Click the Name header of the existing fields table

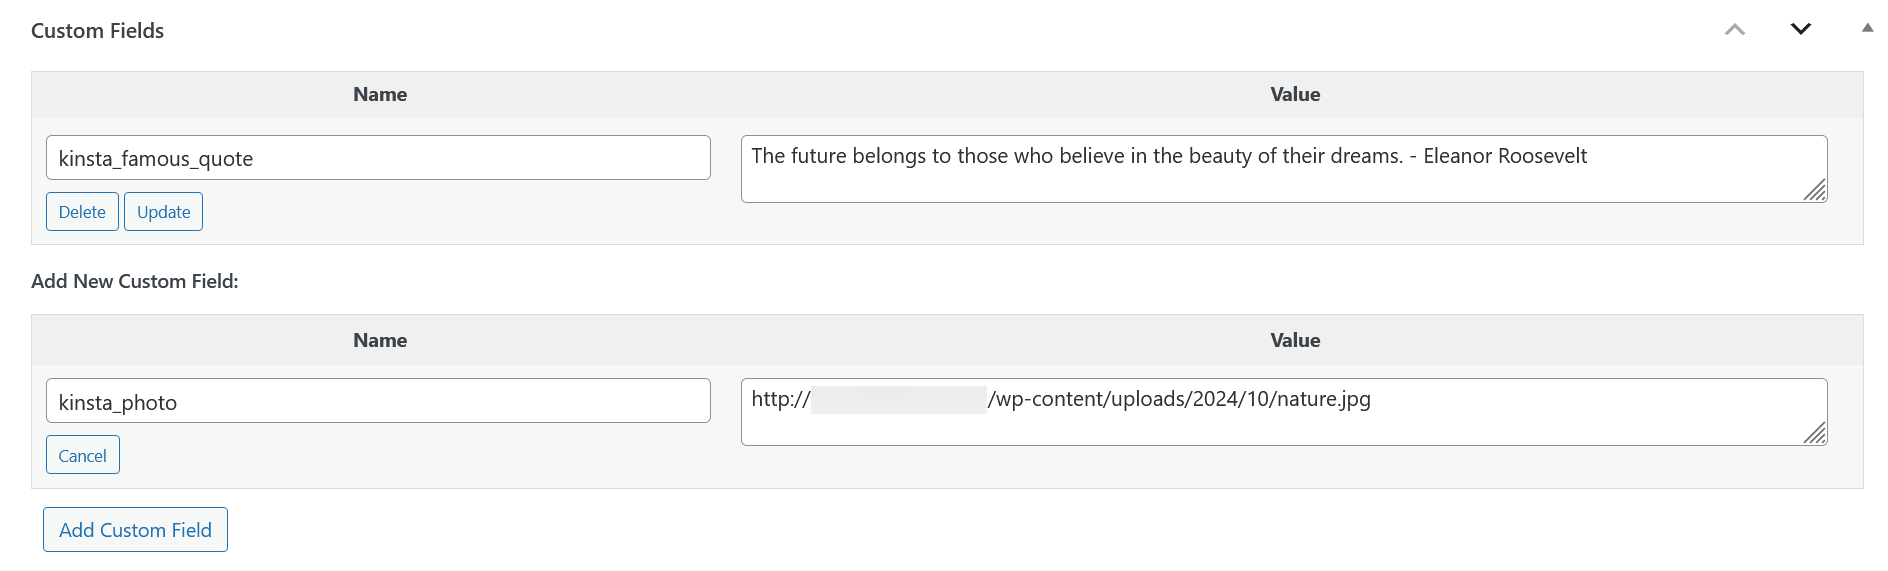(x=380, y=95)
